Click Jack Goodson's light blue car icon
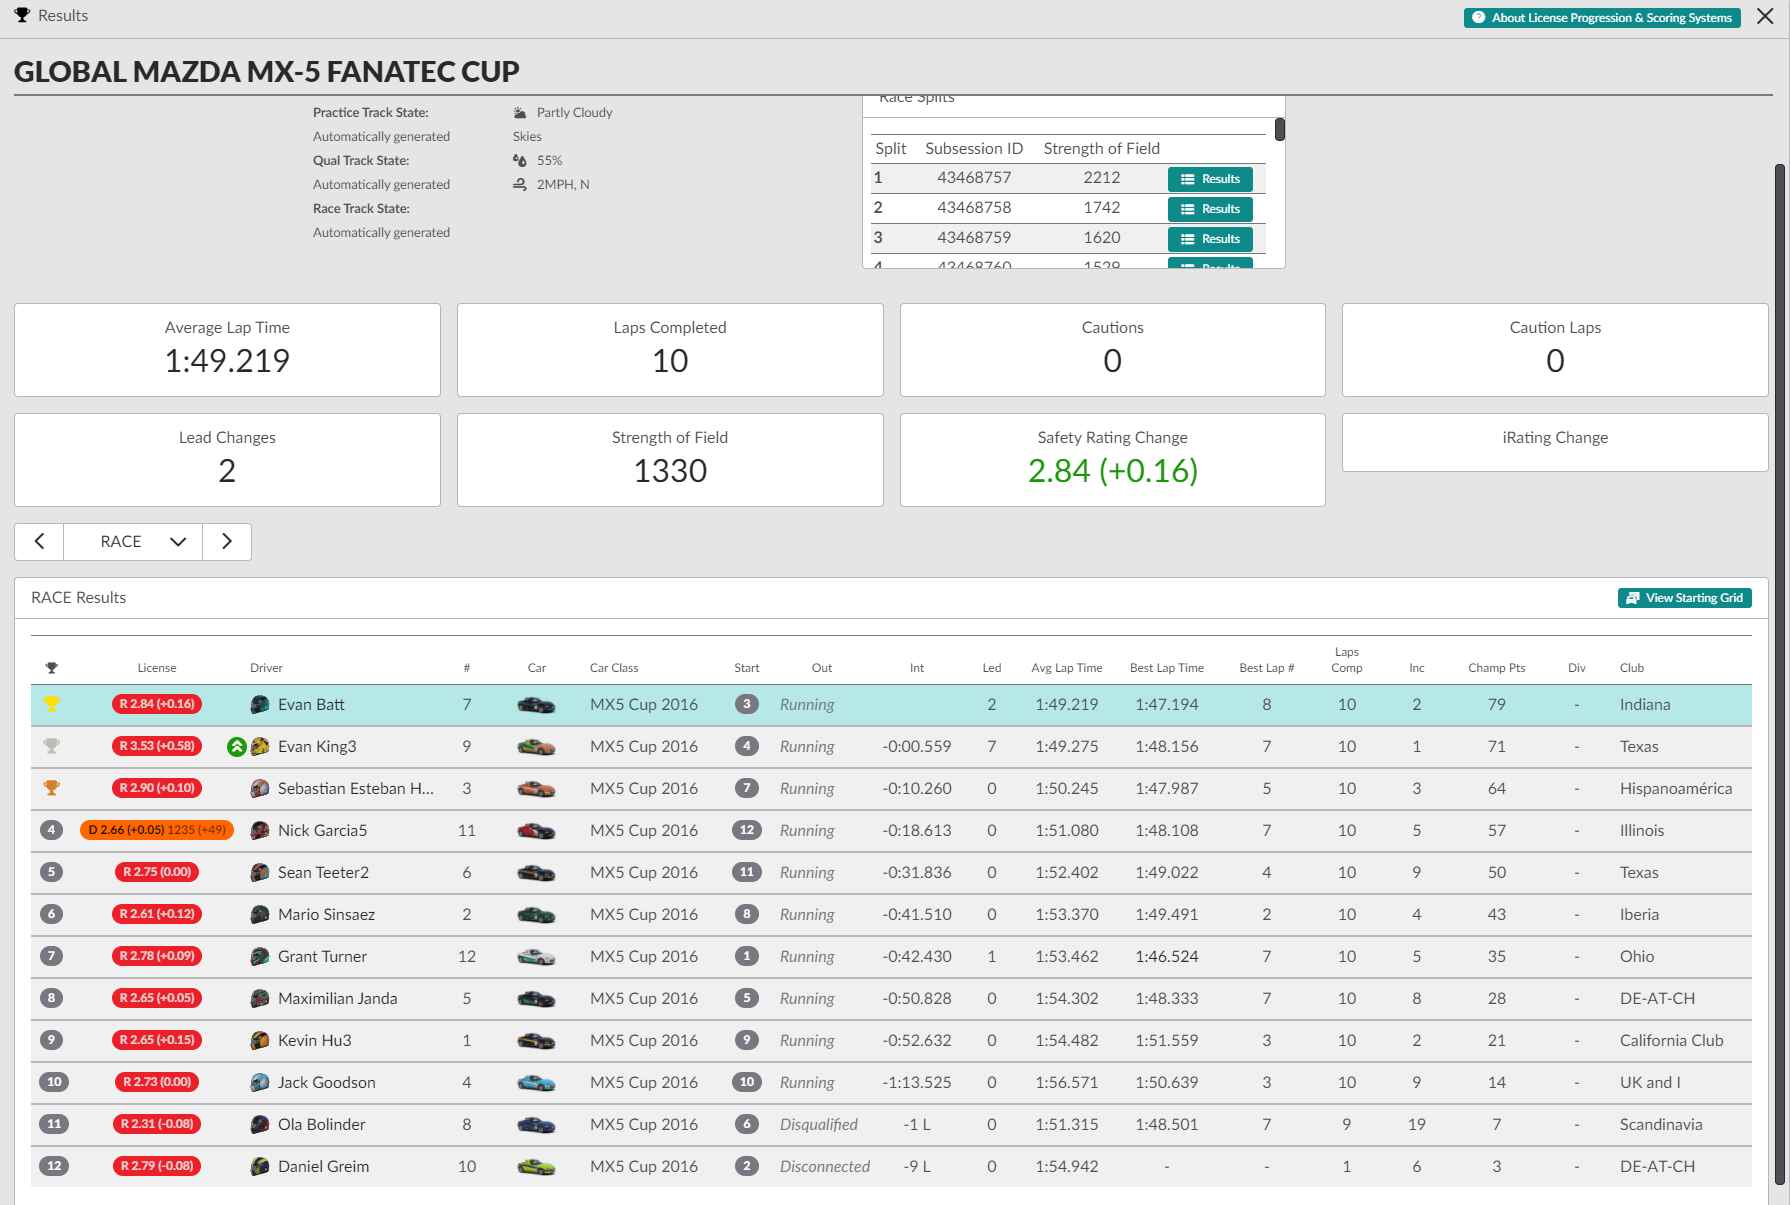The height and width of the screenshot is (1205, 1790). coord(536,1083)
